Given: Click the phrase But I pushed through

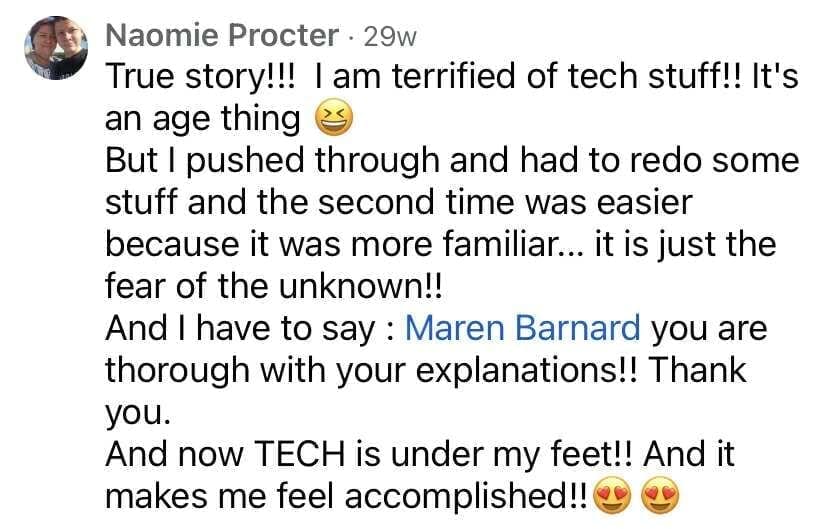Looking at the screenshot, I should [x=272, y=160].
